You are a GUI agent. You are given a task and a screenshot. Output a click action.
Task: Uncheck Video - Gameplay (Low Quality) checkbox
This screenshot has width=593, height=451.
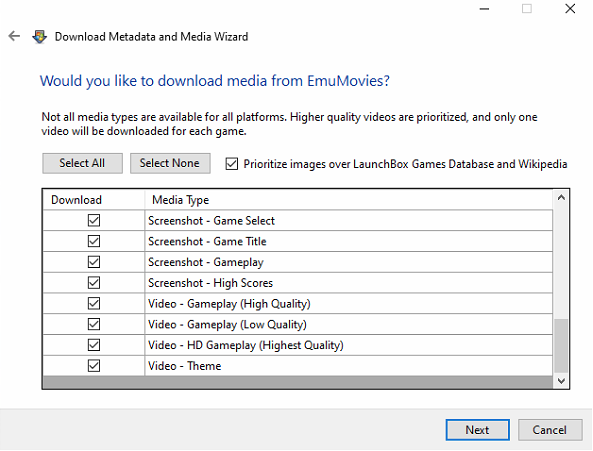(94, 324)
